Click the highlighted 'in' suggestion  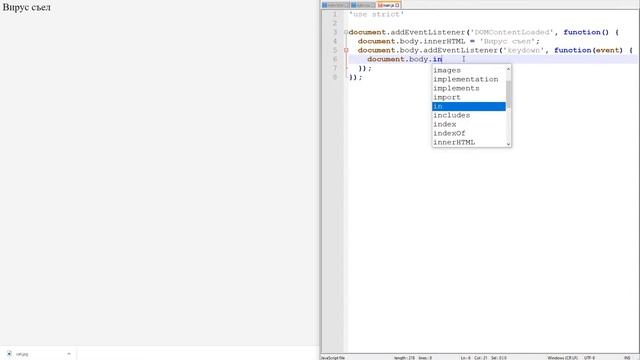(469, 106)
